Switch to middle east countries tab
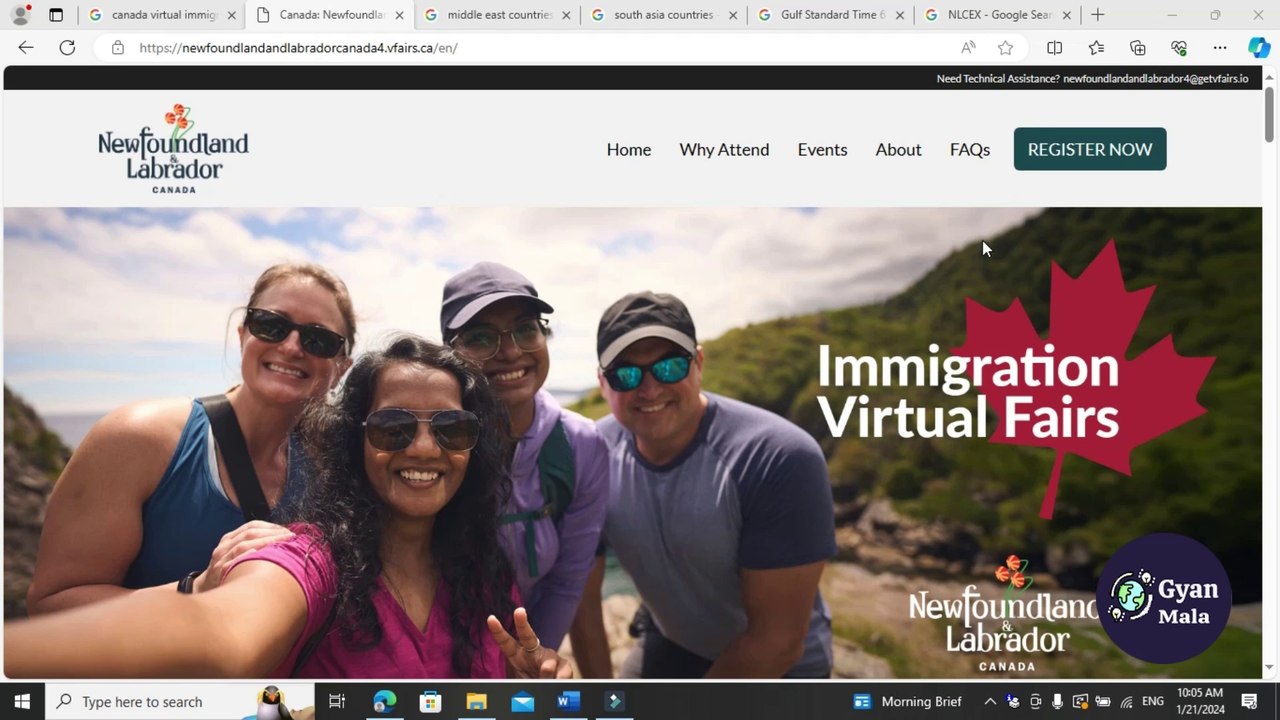The image size is (1280, 720). click(x=497, y=15)
